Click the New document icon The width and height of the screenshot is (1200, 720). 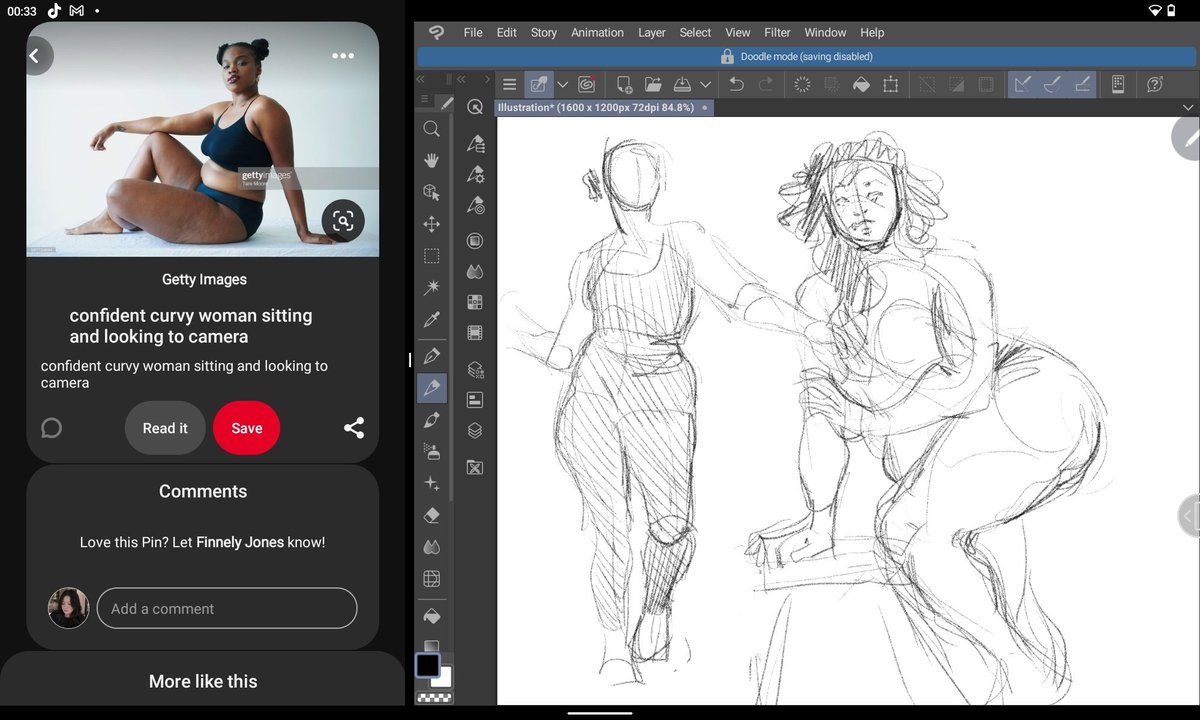pos(624,85)
